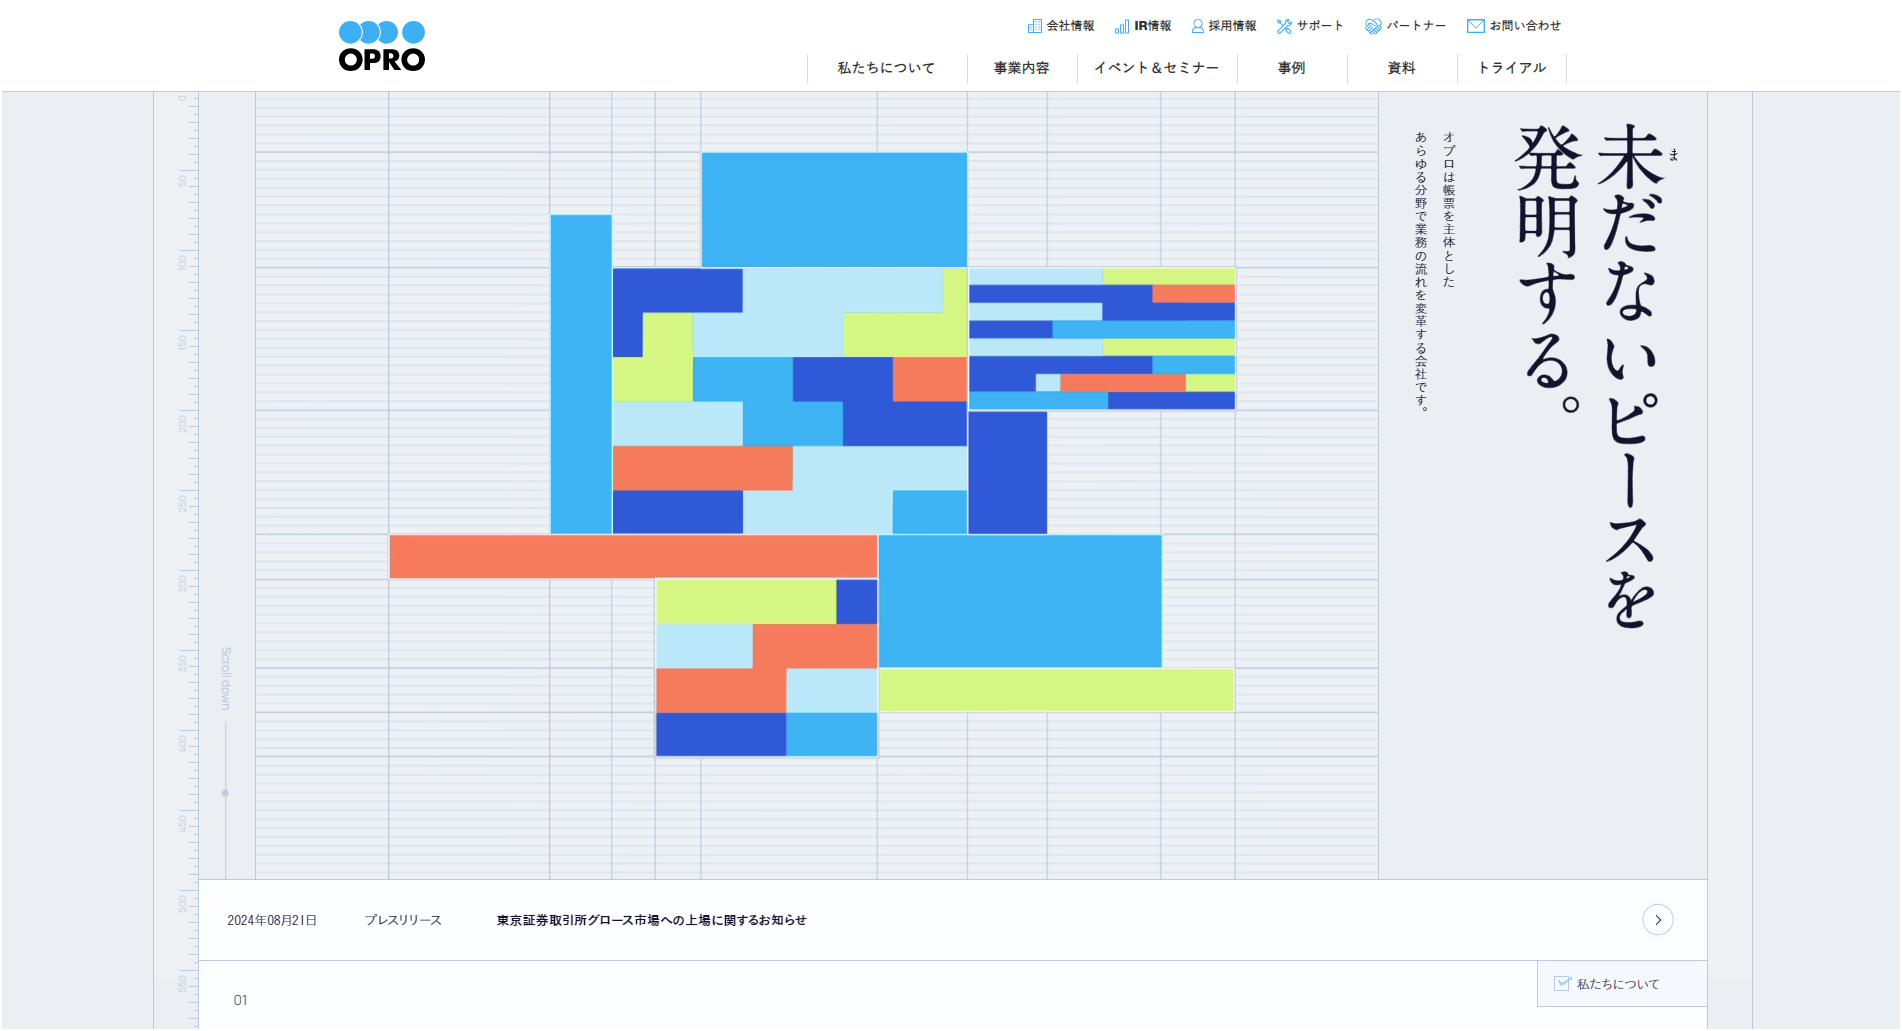Click the OPRO logo
Viewport: 1902px width, 1031px height.
coord(382,47)
